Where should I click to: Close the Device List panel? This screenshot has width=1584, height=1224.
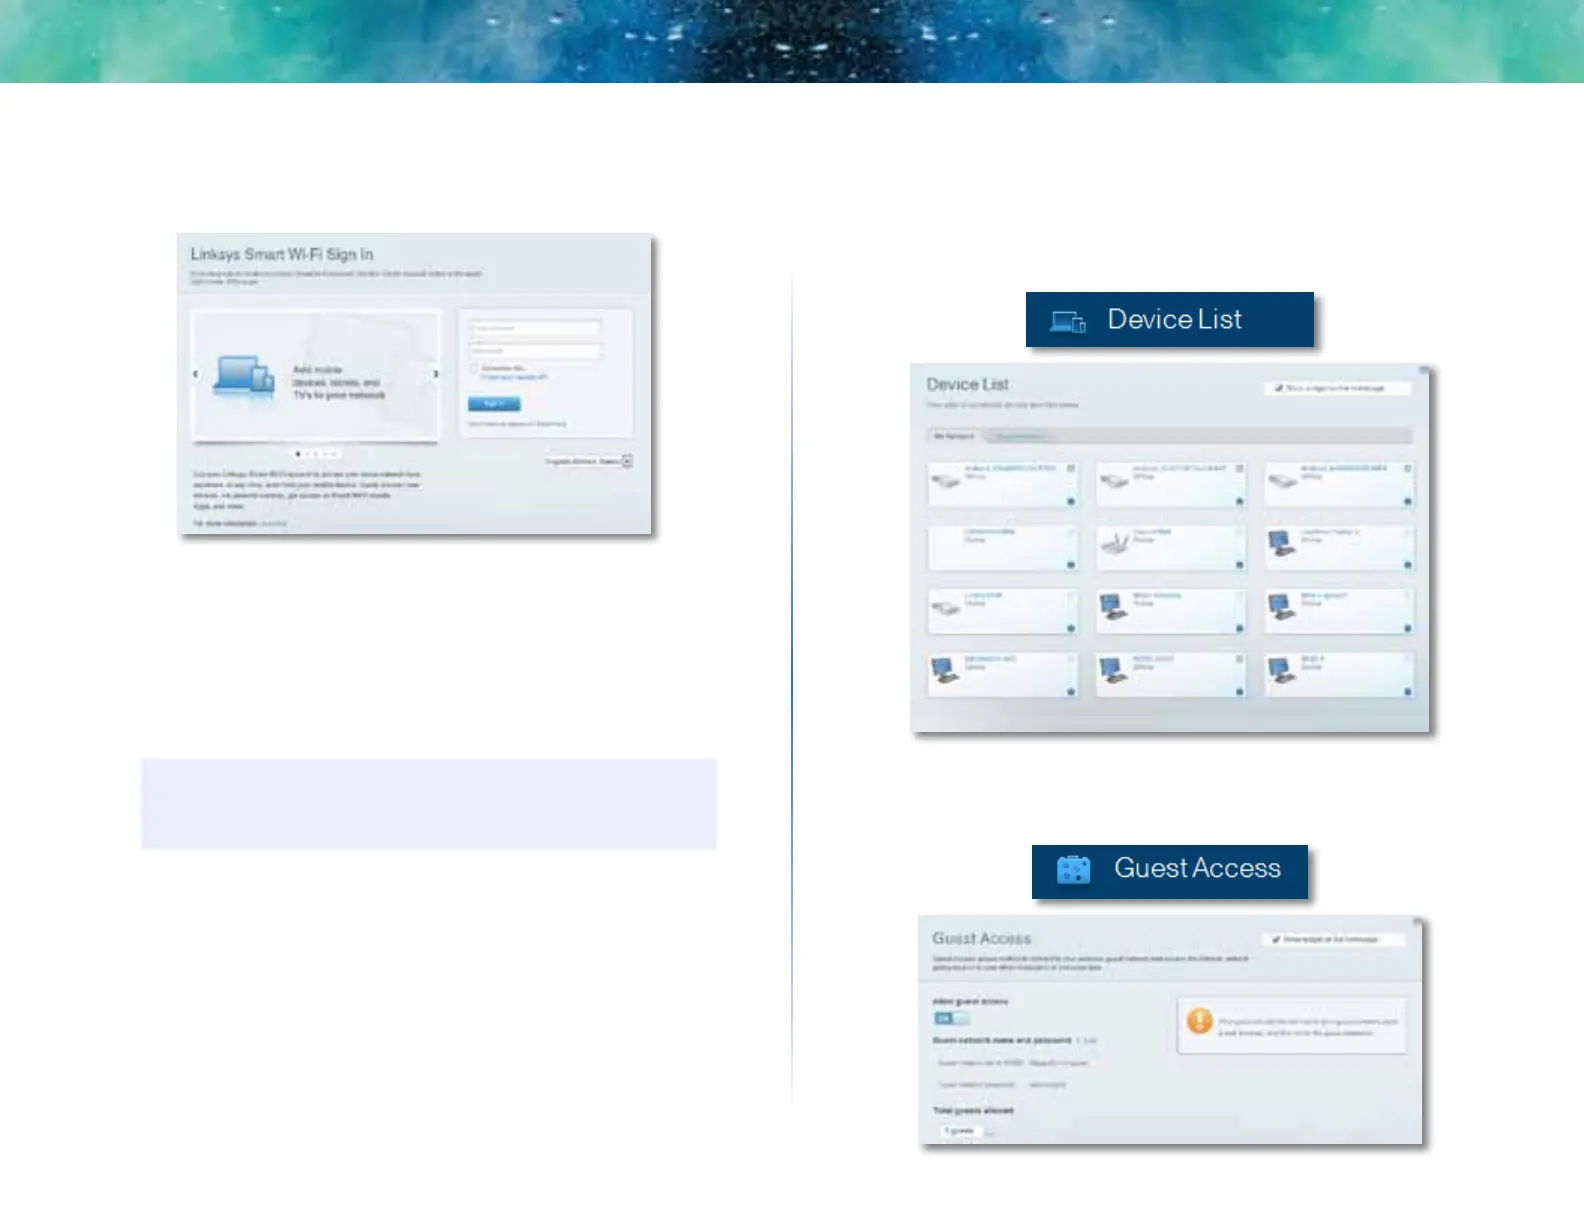point(1423,370)
